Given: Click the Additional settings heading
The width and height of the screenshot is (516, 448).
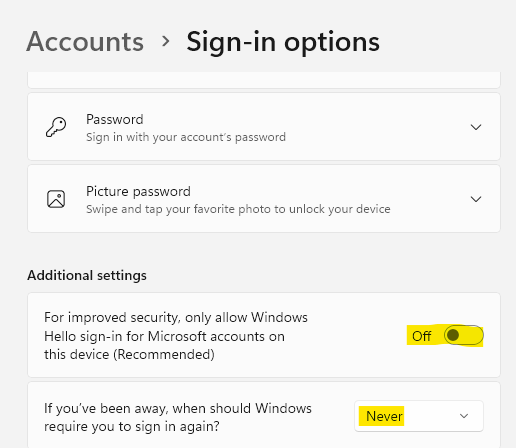Looking at the screenshot, I should point(87,276).
